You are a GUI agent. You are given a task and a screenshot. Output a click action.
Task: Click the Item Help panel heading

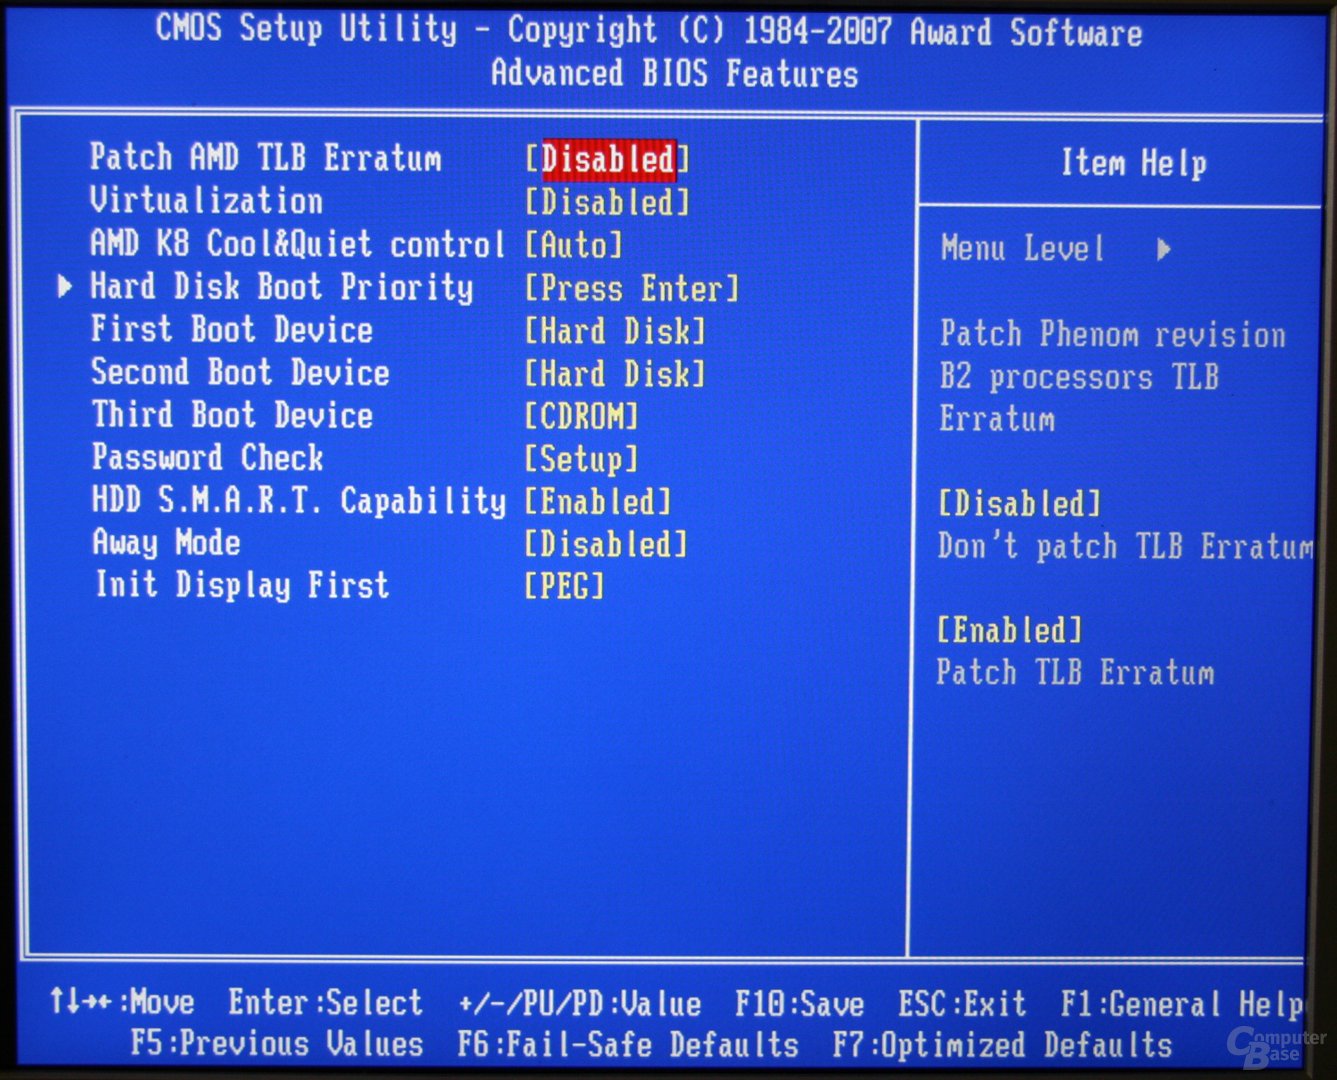click(x=1134, y=163)
